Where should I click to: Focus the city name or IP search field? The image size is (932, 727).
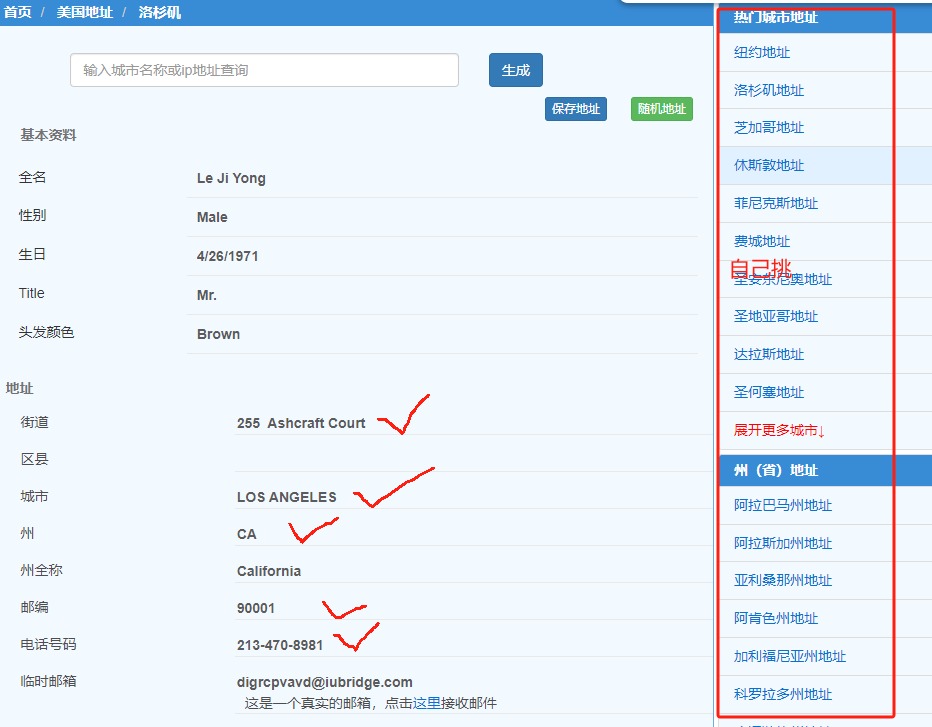click(264, 70)
